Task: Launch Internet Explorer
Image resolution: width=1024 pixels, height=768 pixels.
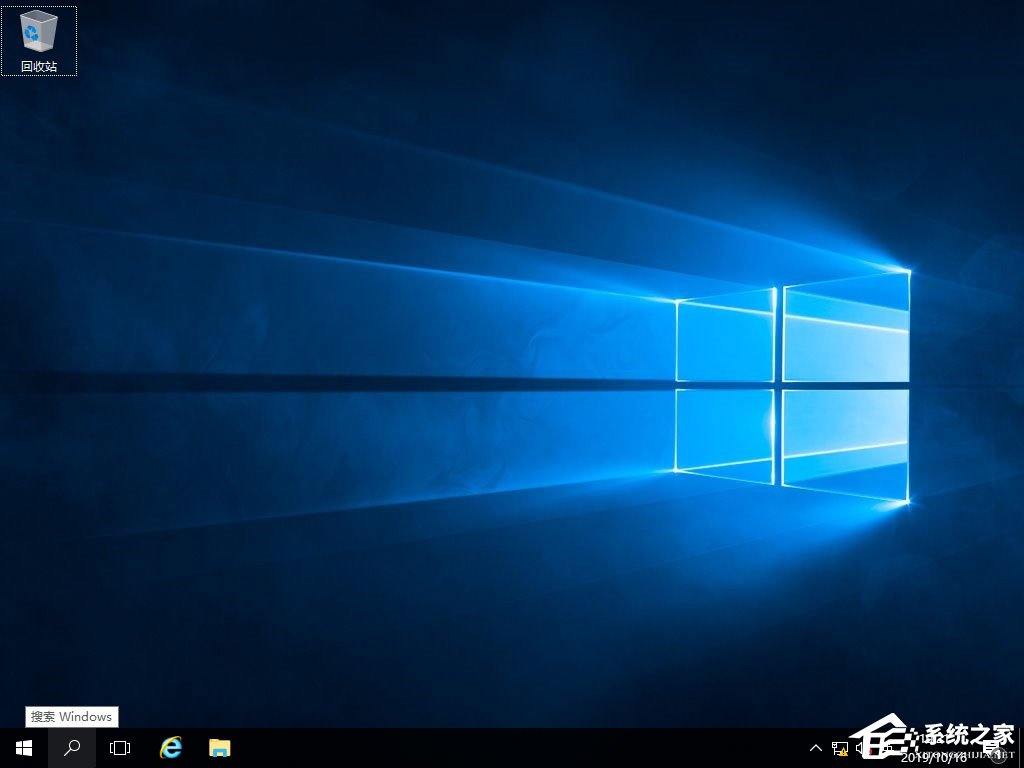Action: 170,747
